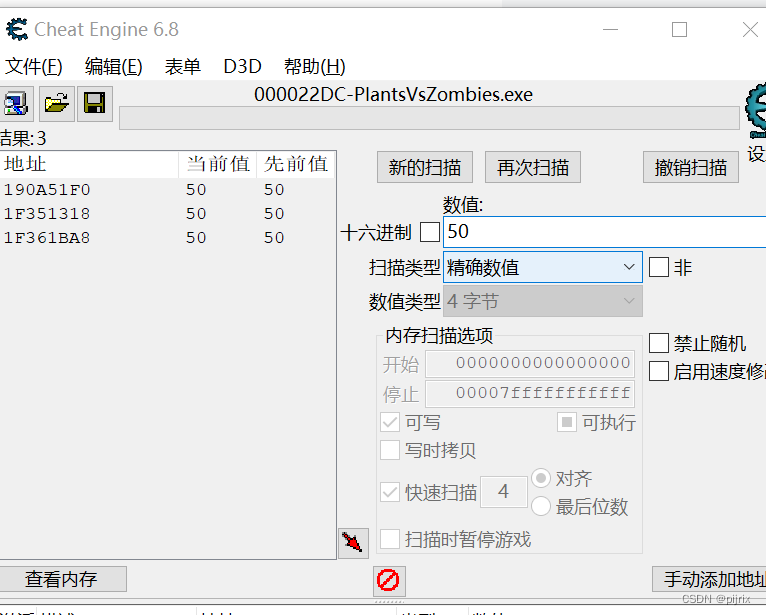Click the 快速扫描 alignment field showing 4
This screenshot has width=766, height=615.
pos(504,492)
